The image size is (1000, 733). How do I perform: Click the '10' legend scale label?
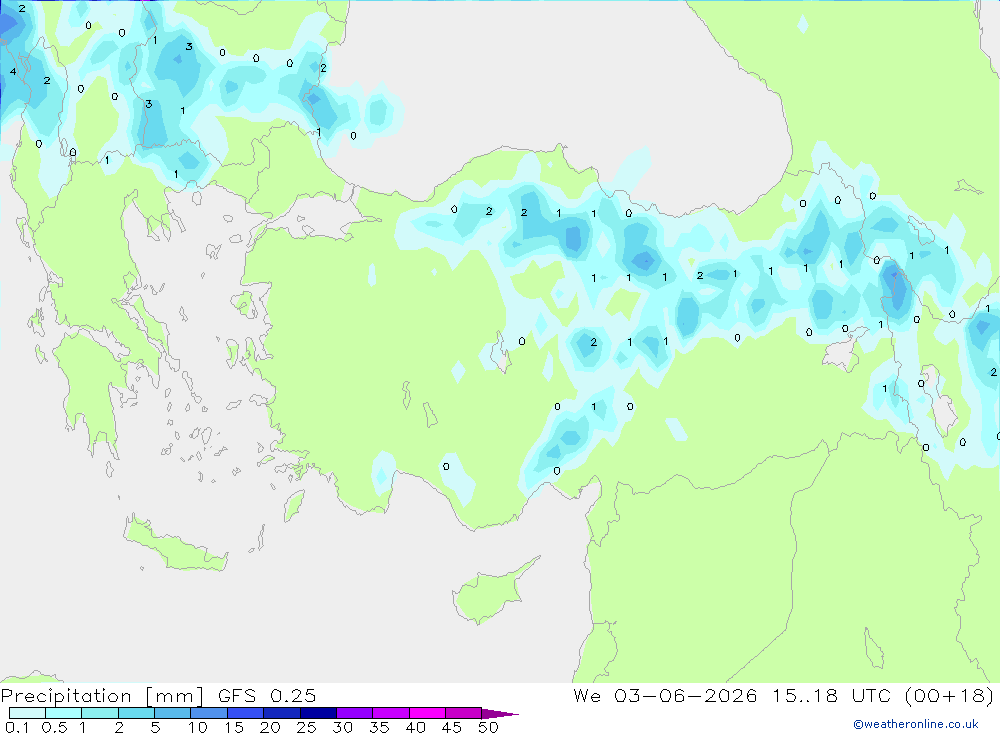point(198,727)
